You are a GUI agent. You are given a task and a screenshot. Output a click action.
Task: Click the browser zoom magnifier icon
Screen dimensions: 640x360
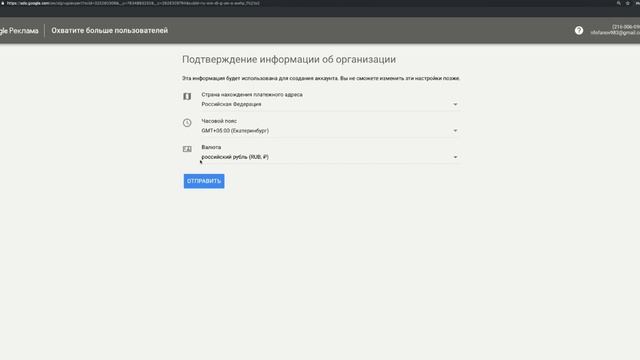(x=618, y=3)
